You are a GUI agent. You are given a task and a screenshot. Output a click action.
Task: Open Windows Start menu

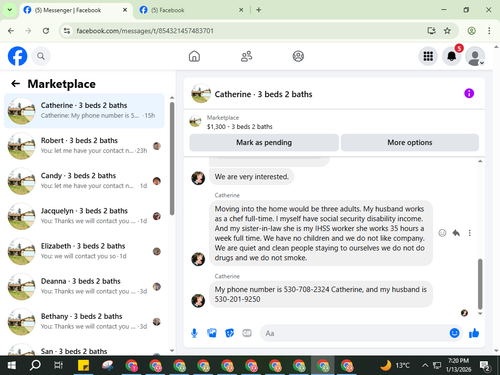[x=11, y=365]
